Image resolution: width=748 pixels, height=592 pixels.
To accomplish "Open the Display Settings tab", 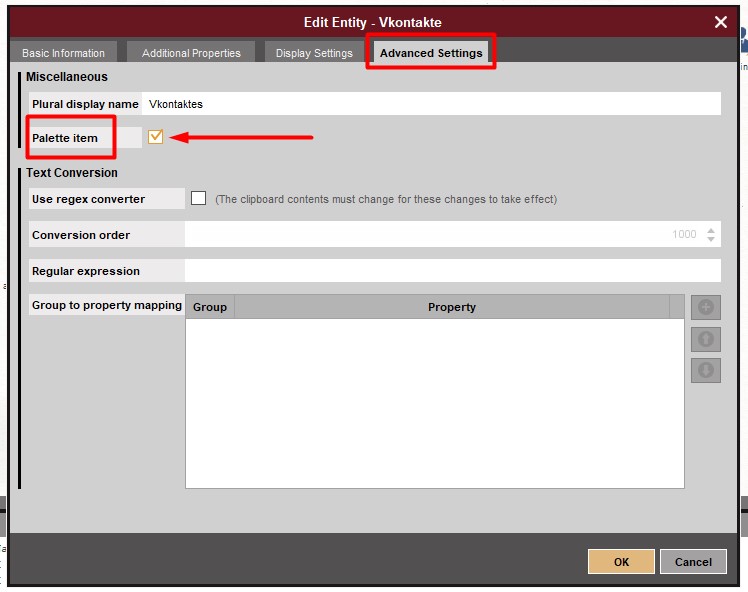I will pos(314,52).
